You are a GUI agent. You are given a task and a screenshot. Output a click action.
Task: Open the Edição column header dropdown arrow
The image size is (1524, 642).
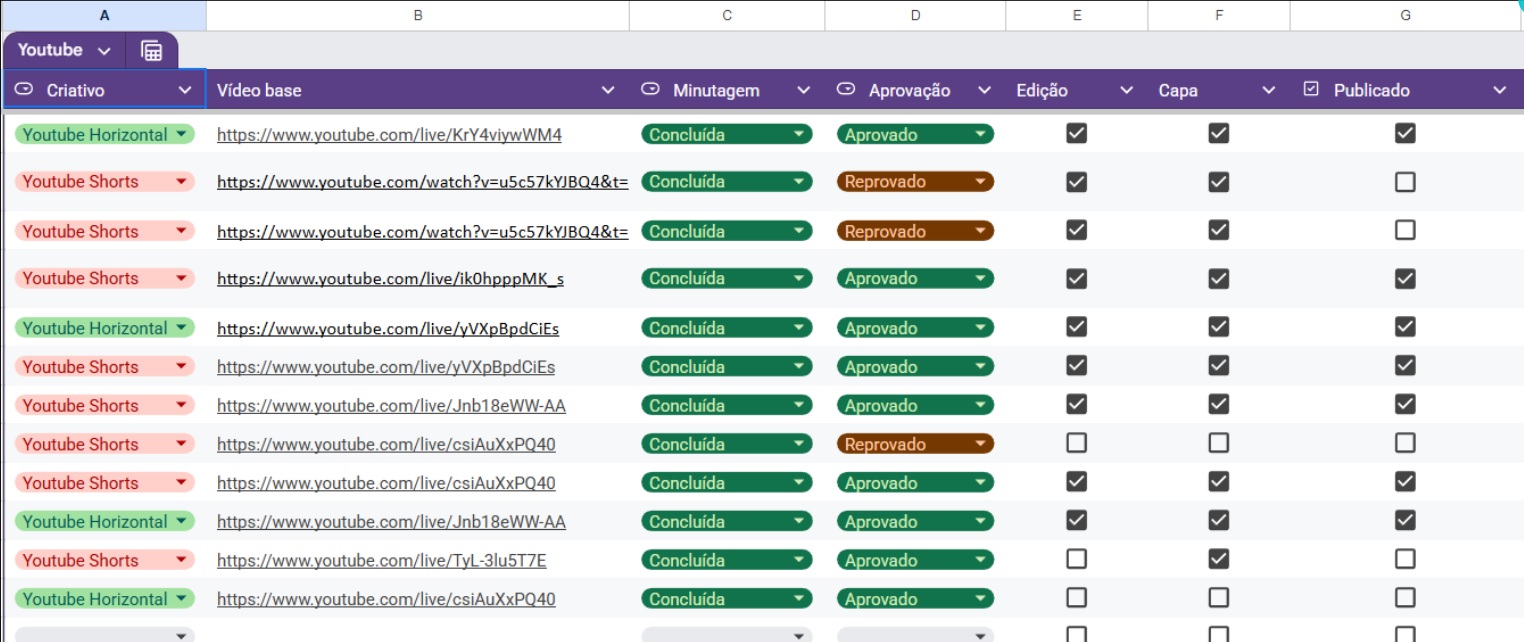(x=1126, y=91)
